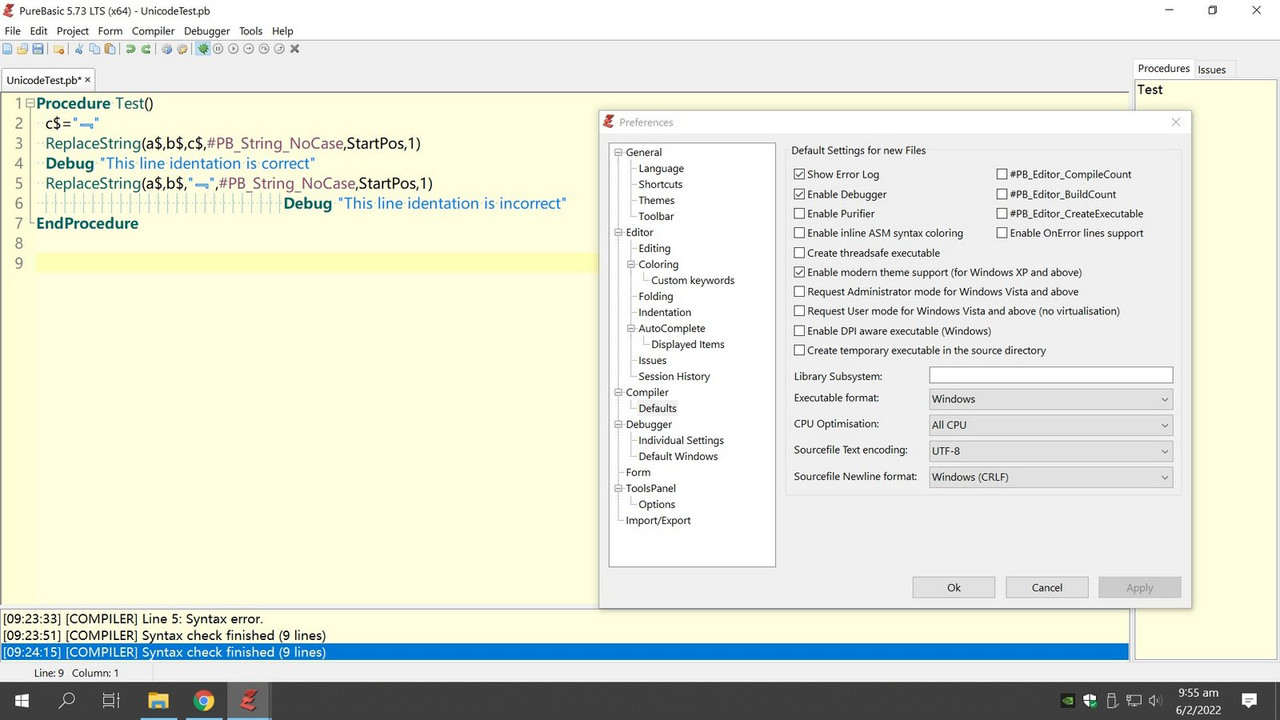Click the Close file toolbar icon
Screen dimensions: 1280x720
[59, 49]
